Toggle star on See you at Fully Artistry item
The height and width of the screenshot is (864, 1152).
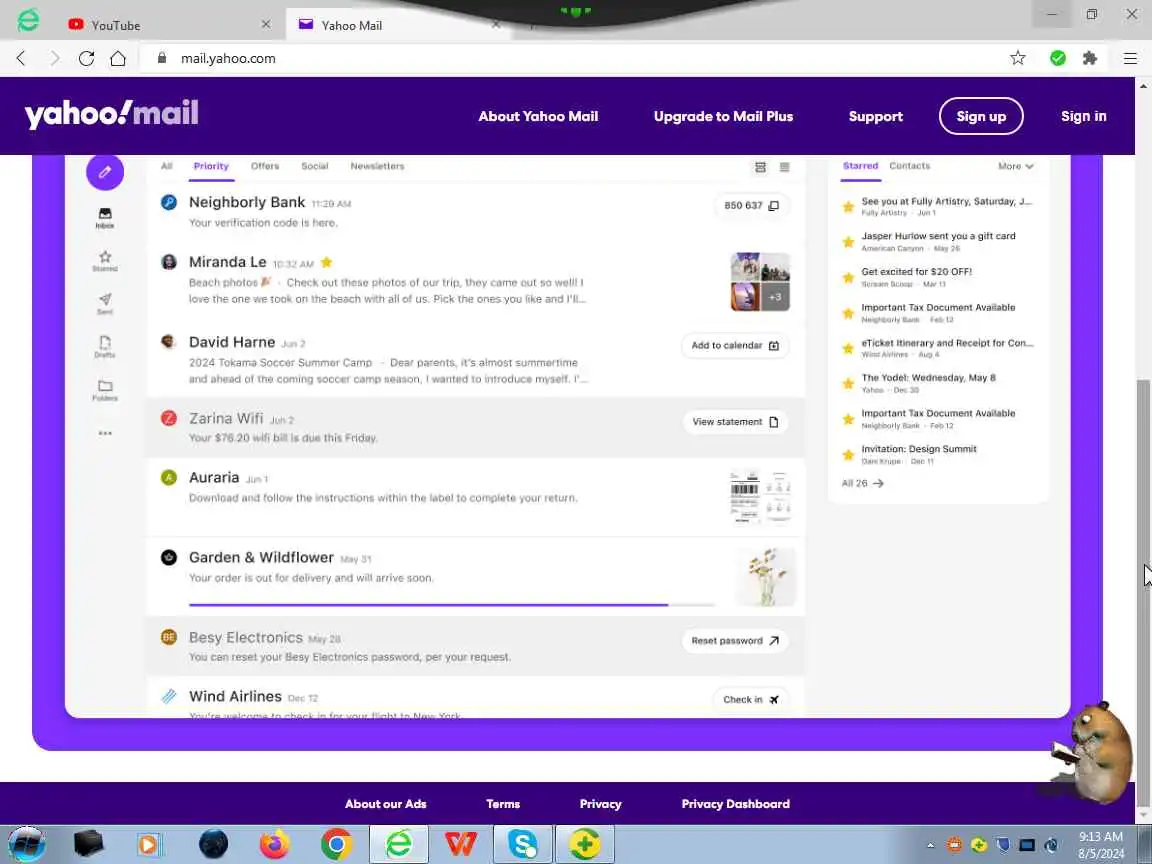848,206
